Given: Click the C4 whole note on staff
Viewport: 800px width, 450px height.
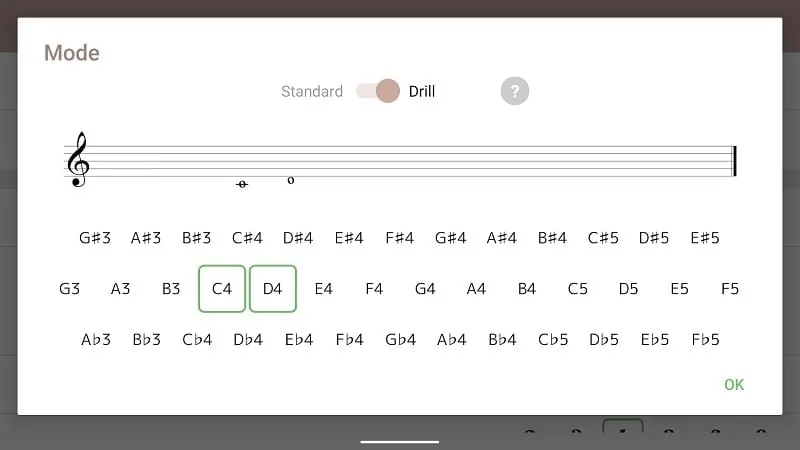Looking at the screenshot, I should (242, 184).
